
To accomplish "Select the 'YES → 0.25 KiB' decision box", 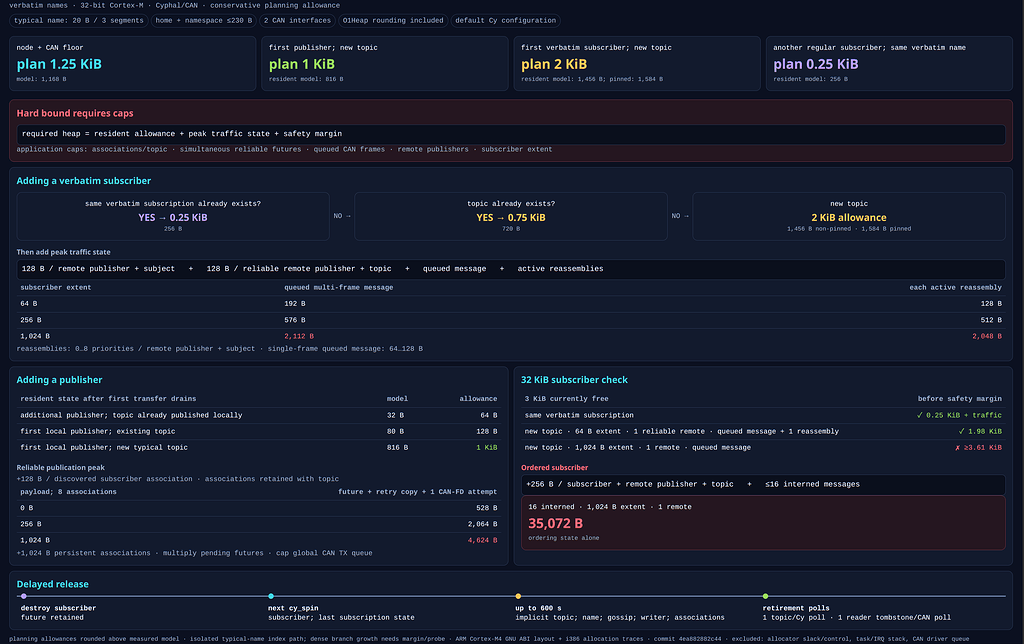I will tap(173, 216).
